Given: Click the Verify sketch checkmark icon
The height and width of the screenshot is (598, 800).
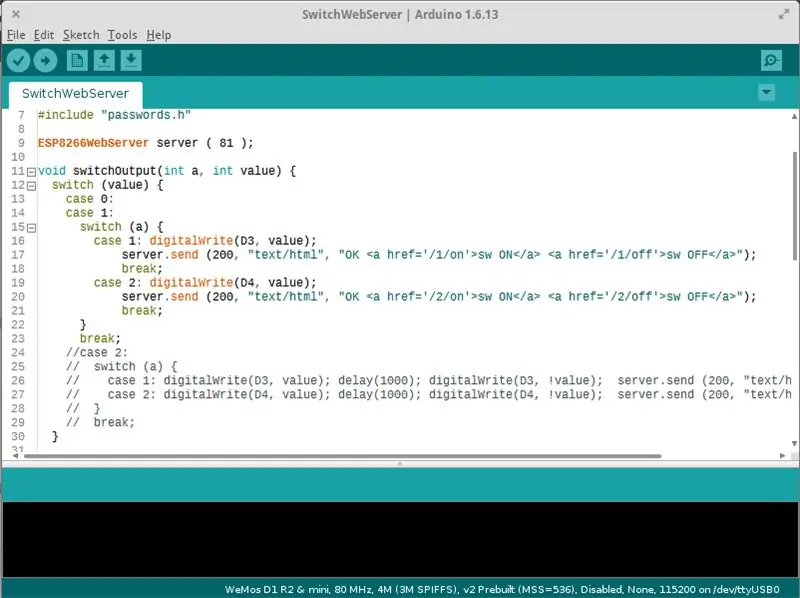Looking at the screenshot, I should pos(18,61).
